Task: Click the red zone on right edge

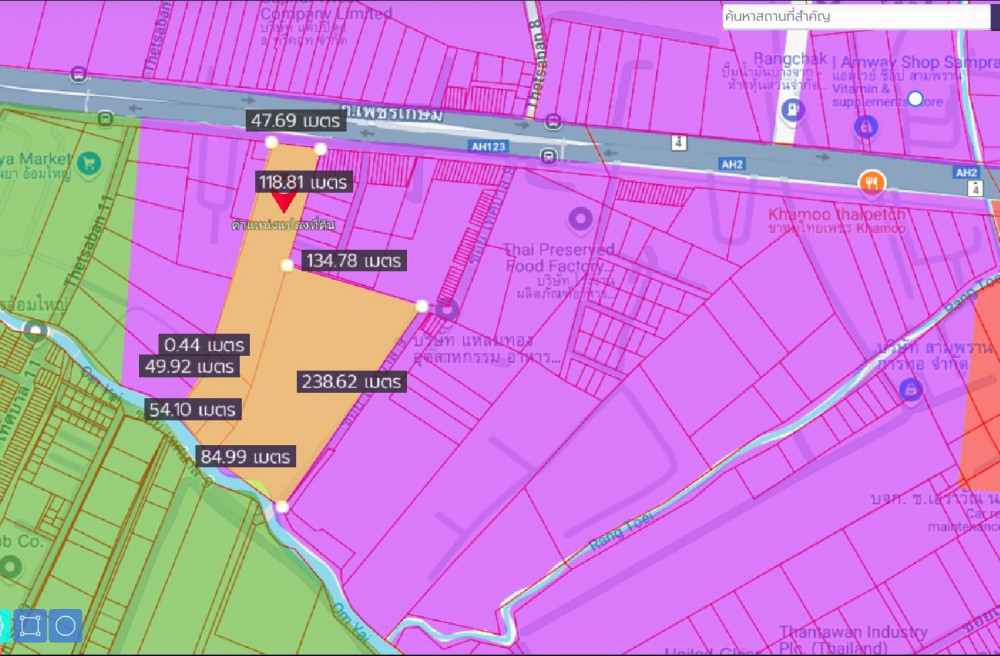Action: (x=982, y=400)
